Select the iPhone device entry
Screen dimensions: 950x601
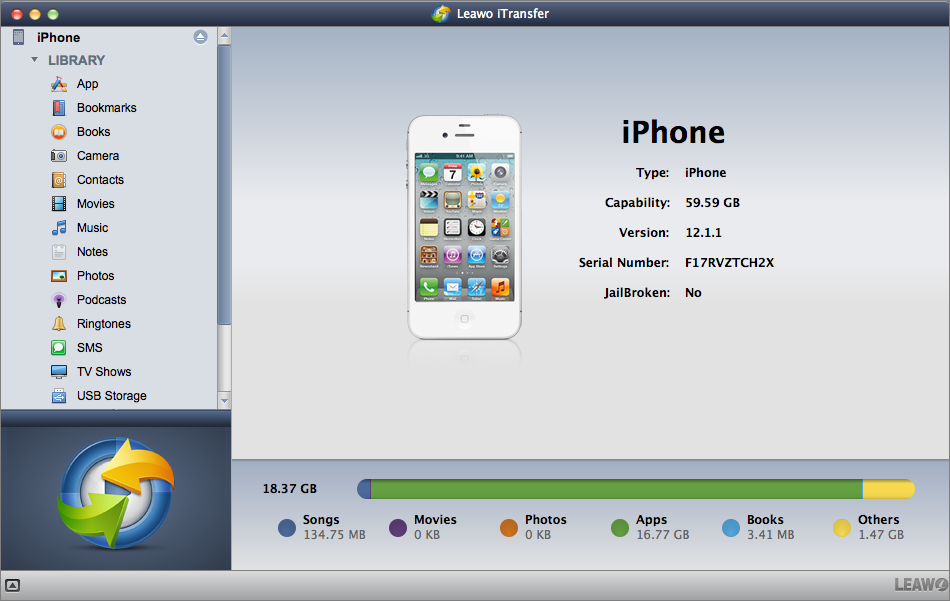coord(58,37)
